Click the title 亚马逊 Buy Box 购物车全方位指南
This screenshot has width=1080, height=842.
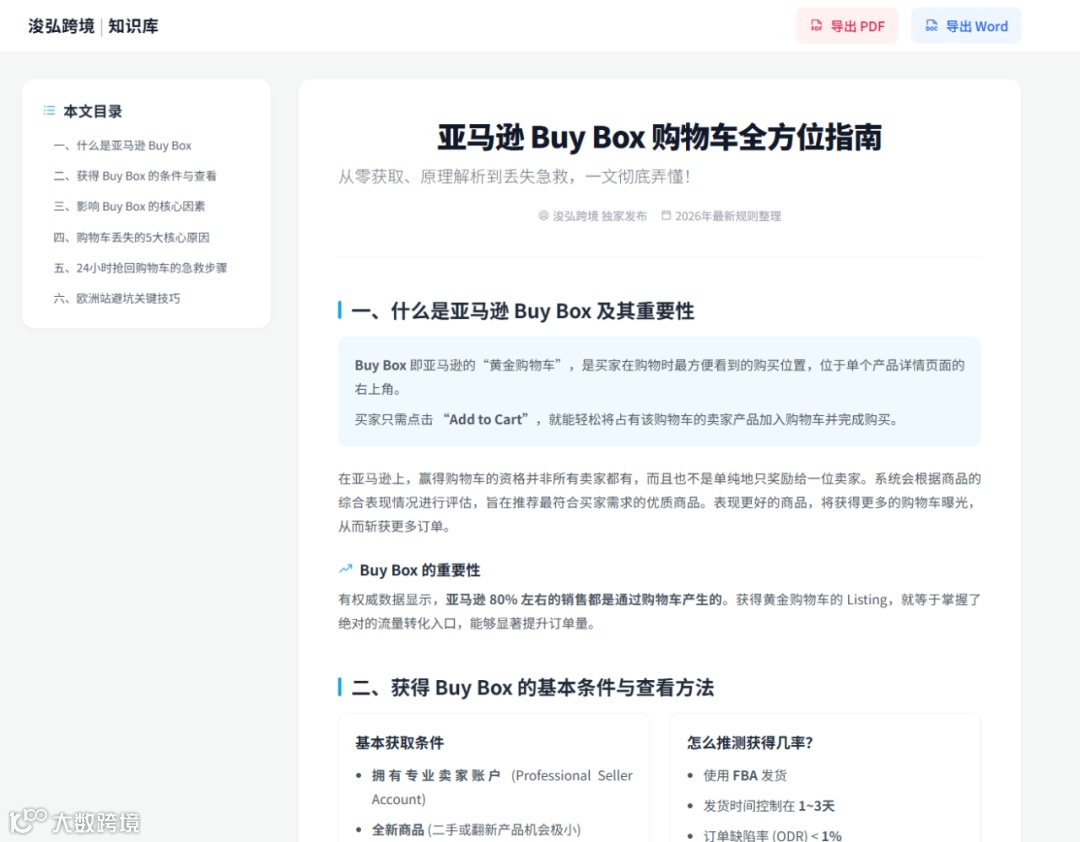659,136
